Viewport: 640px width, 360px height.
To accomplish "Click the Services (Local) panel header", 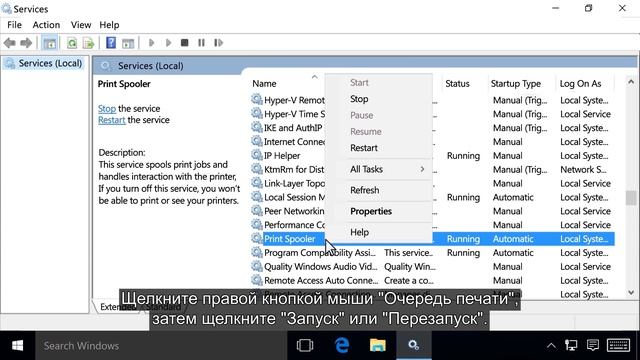I will click(x=150, y=66).
